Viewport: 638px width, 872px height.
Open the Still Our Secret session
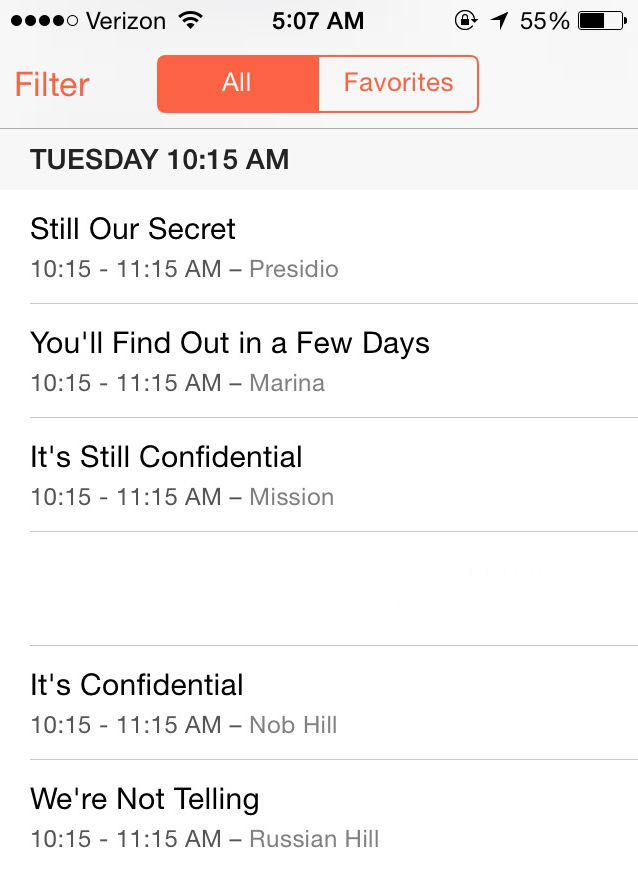click(133, 229)
